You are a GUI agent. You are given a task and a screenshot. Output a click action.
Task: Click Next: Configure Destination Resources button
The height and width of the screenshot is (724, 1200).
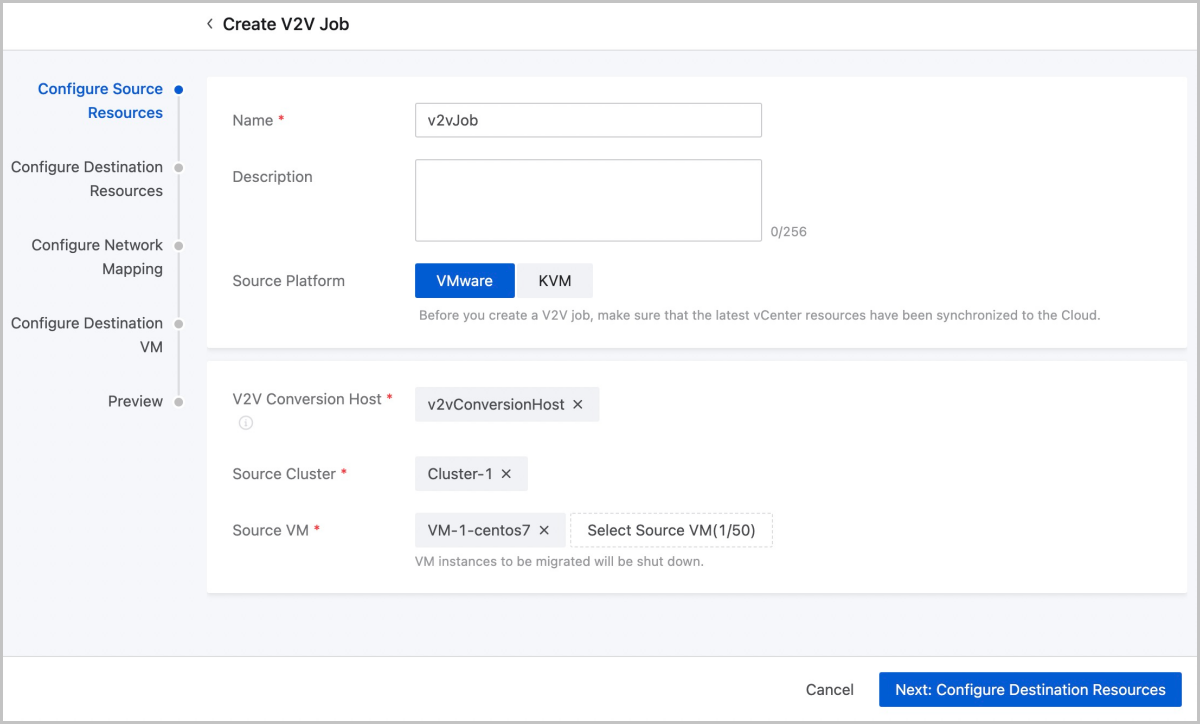pos(1030,690)
